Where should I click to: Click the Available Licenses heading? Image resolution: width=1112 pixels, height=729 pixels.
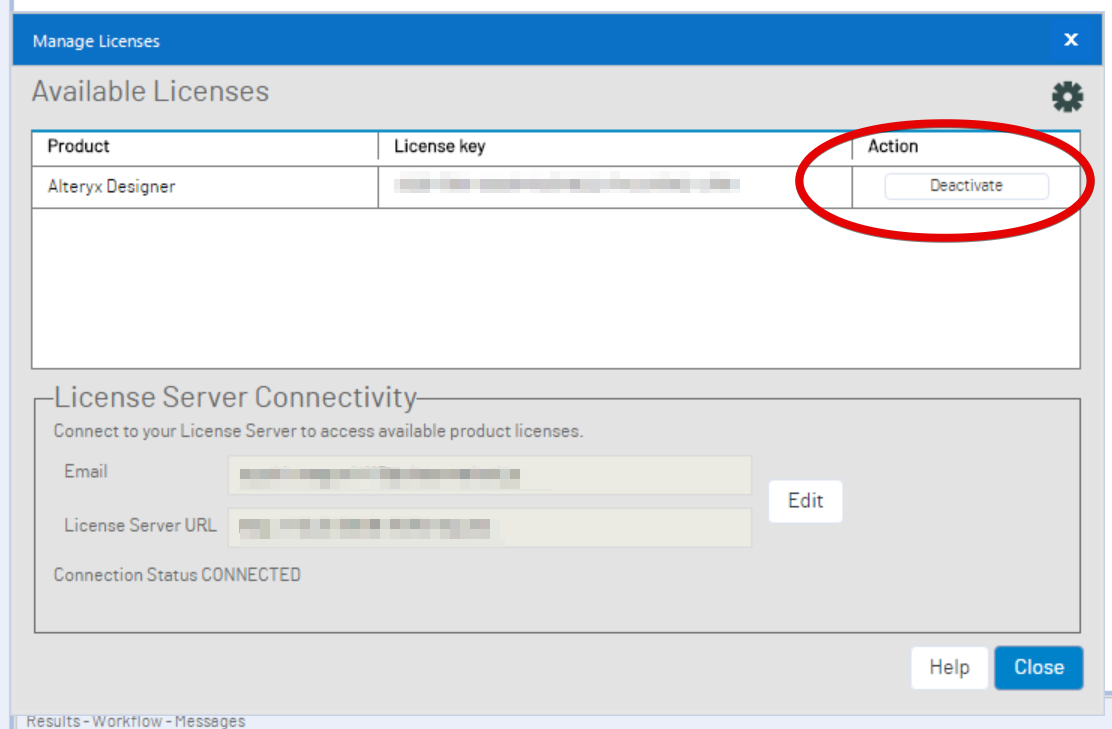[x=150, y=91]
